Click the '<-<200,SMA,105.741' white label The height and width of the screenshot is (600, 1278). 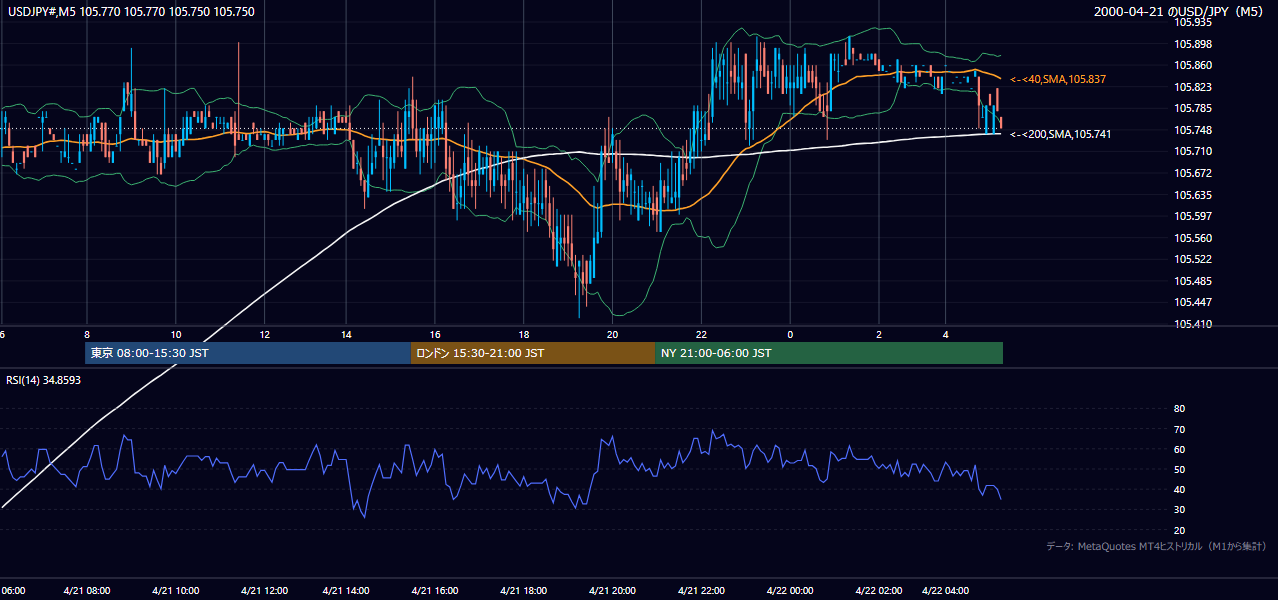pos(1060,134)
